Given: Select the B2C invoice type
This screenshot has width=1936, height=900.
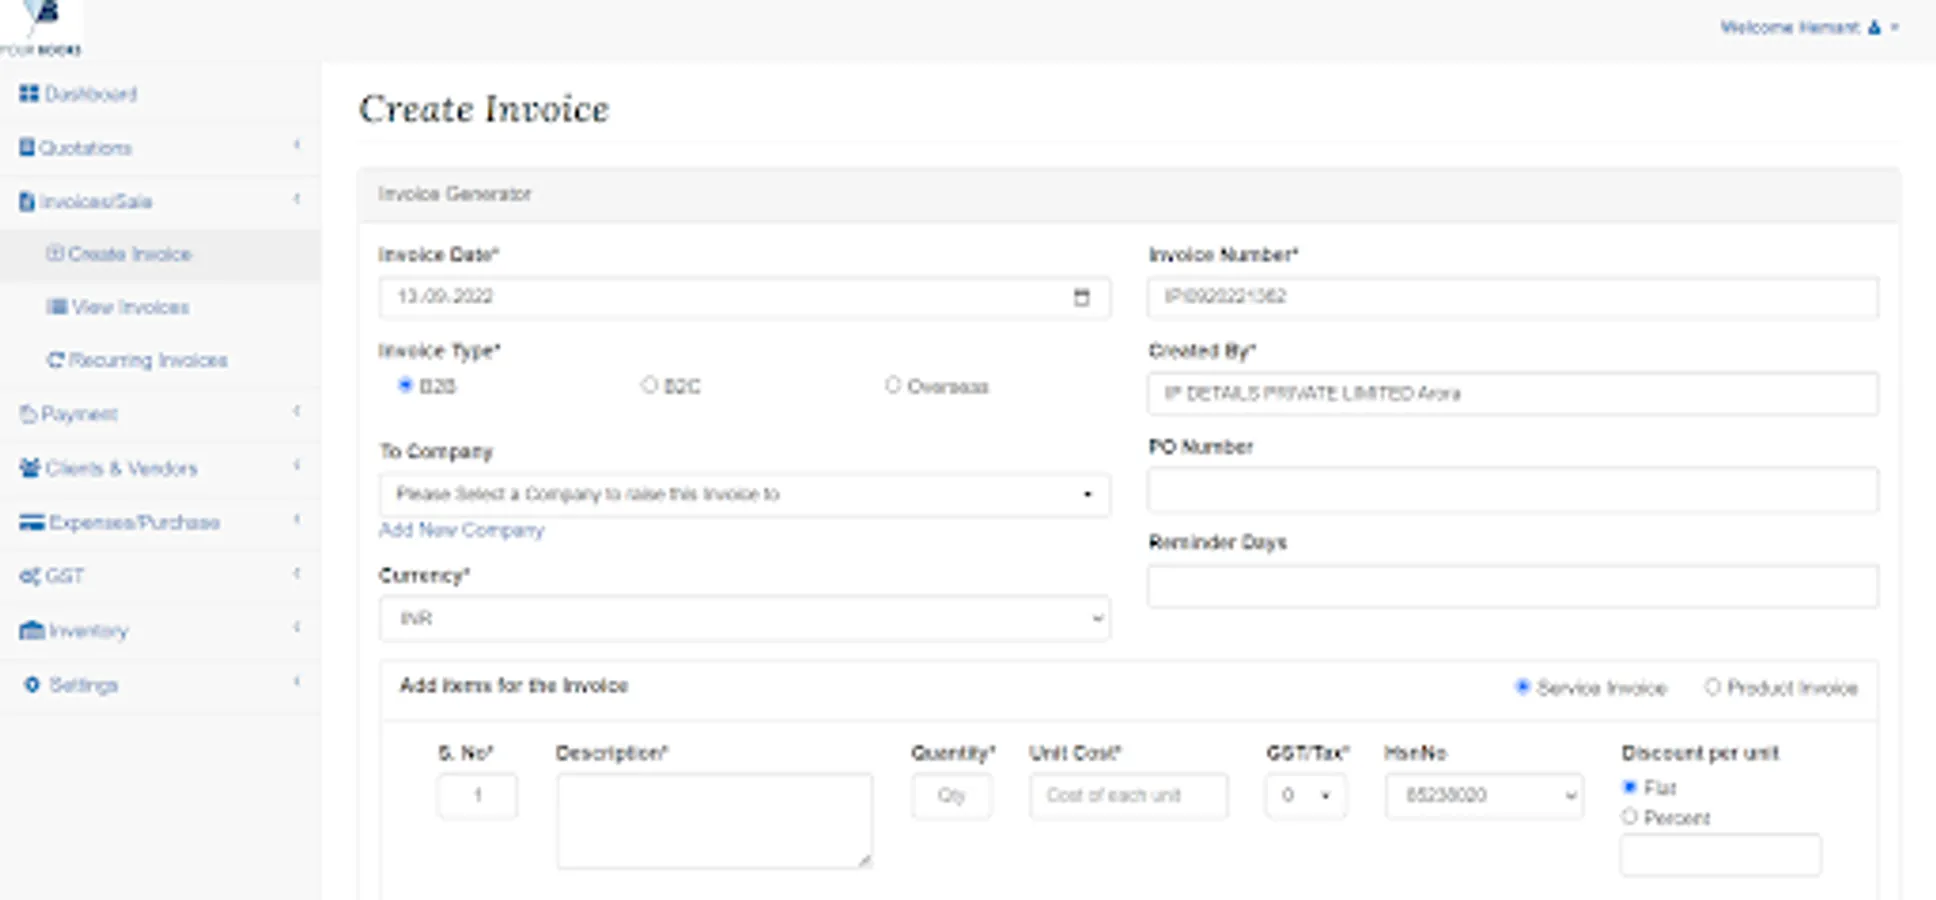Looking at the screenshot, I should (x=650, y=385).
